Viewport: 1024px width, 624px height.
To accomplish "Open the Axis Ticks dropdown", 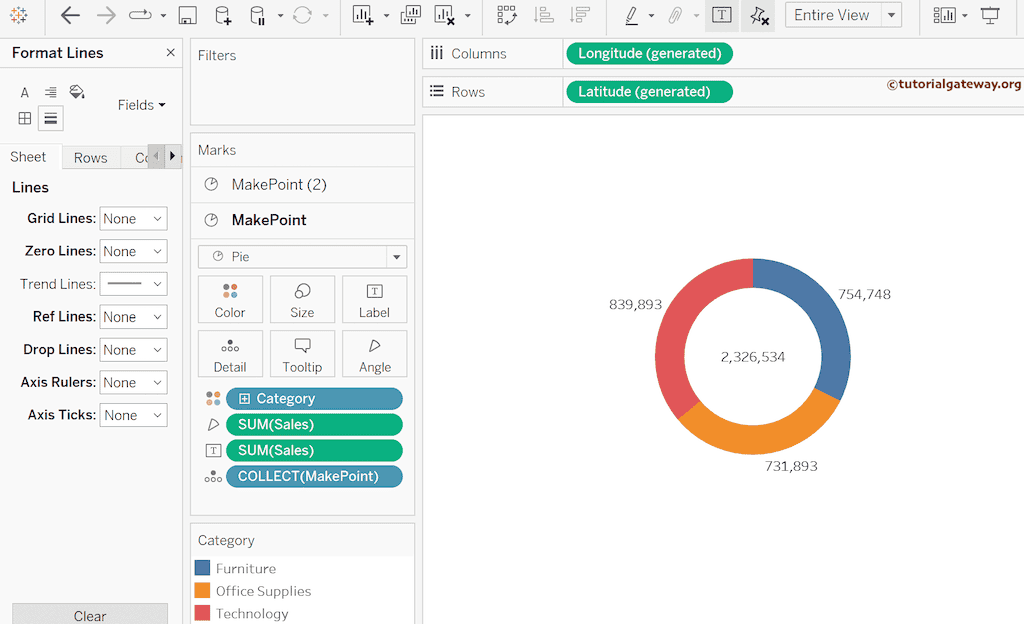I will 133,415.
